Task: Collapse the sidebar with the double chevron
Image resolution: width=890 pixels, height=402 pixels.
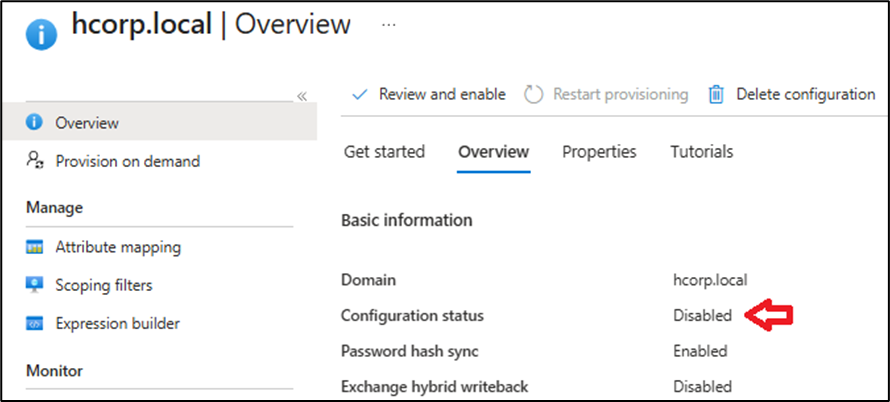Action: click(x=302, y=96)
